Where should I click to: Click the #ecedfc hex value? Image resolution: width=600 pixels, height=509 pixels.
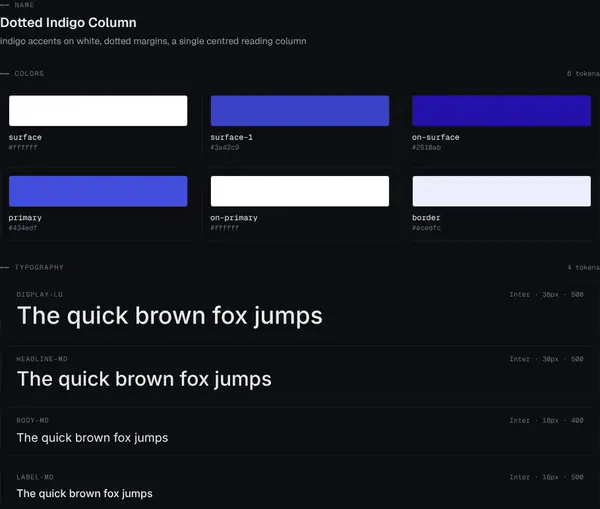point(426,228)
